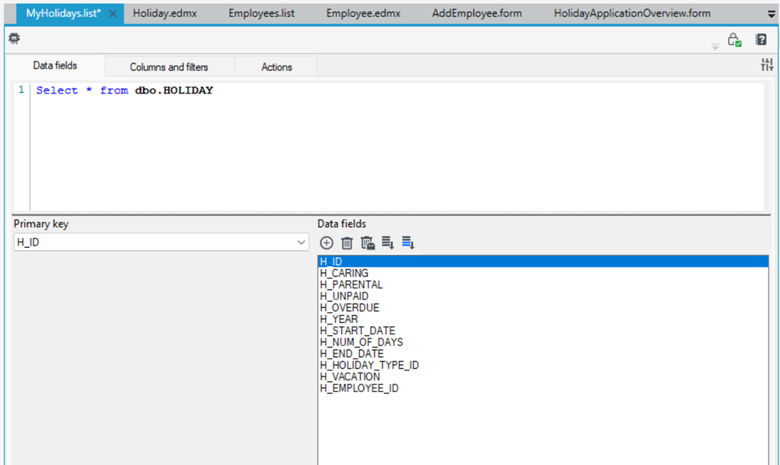
Task: Select H_START_DATE field
Action: [543, 331]
